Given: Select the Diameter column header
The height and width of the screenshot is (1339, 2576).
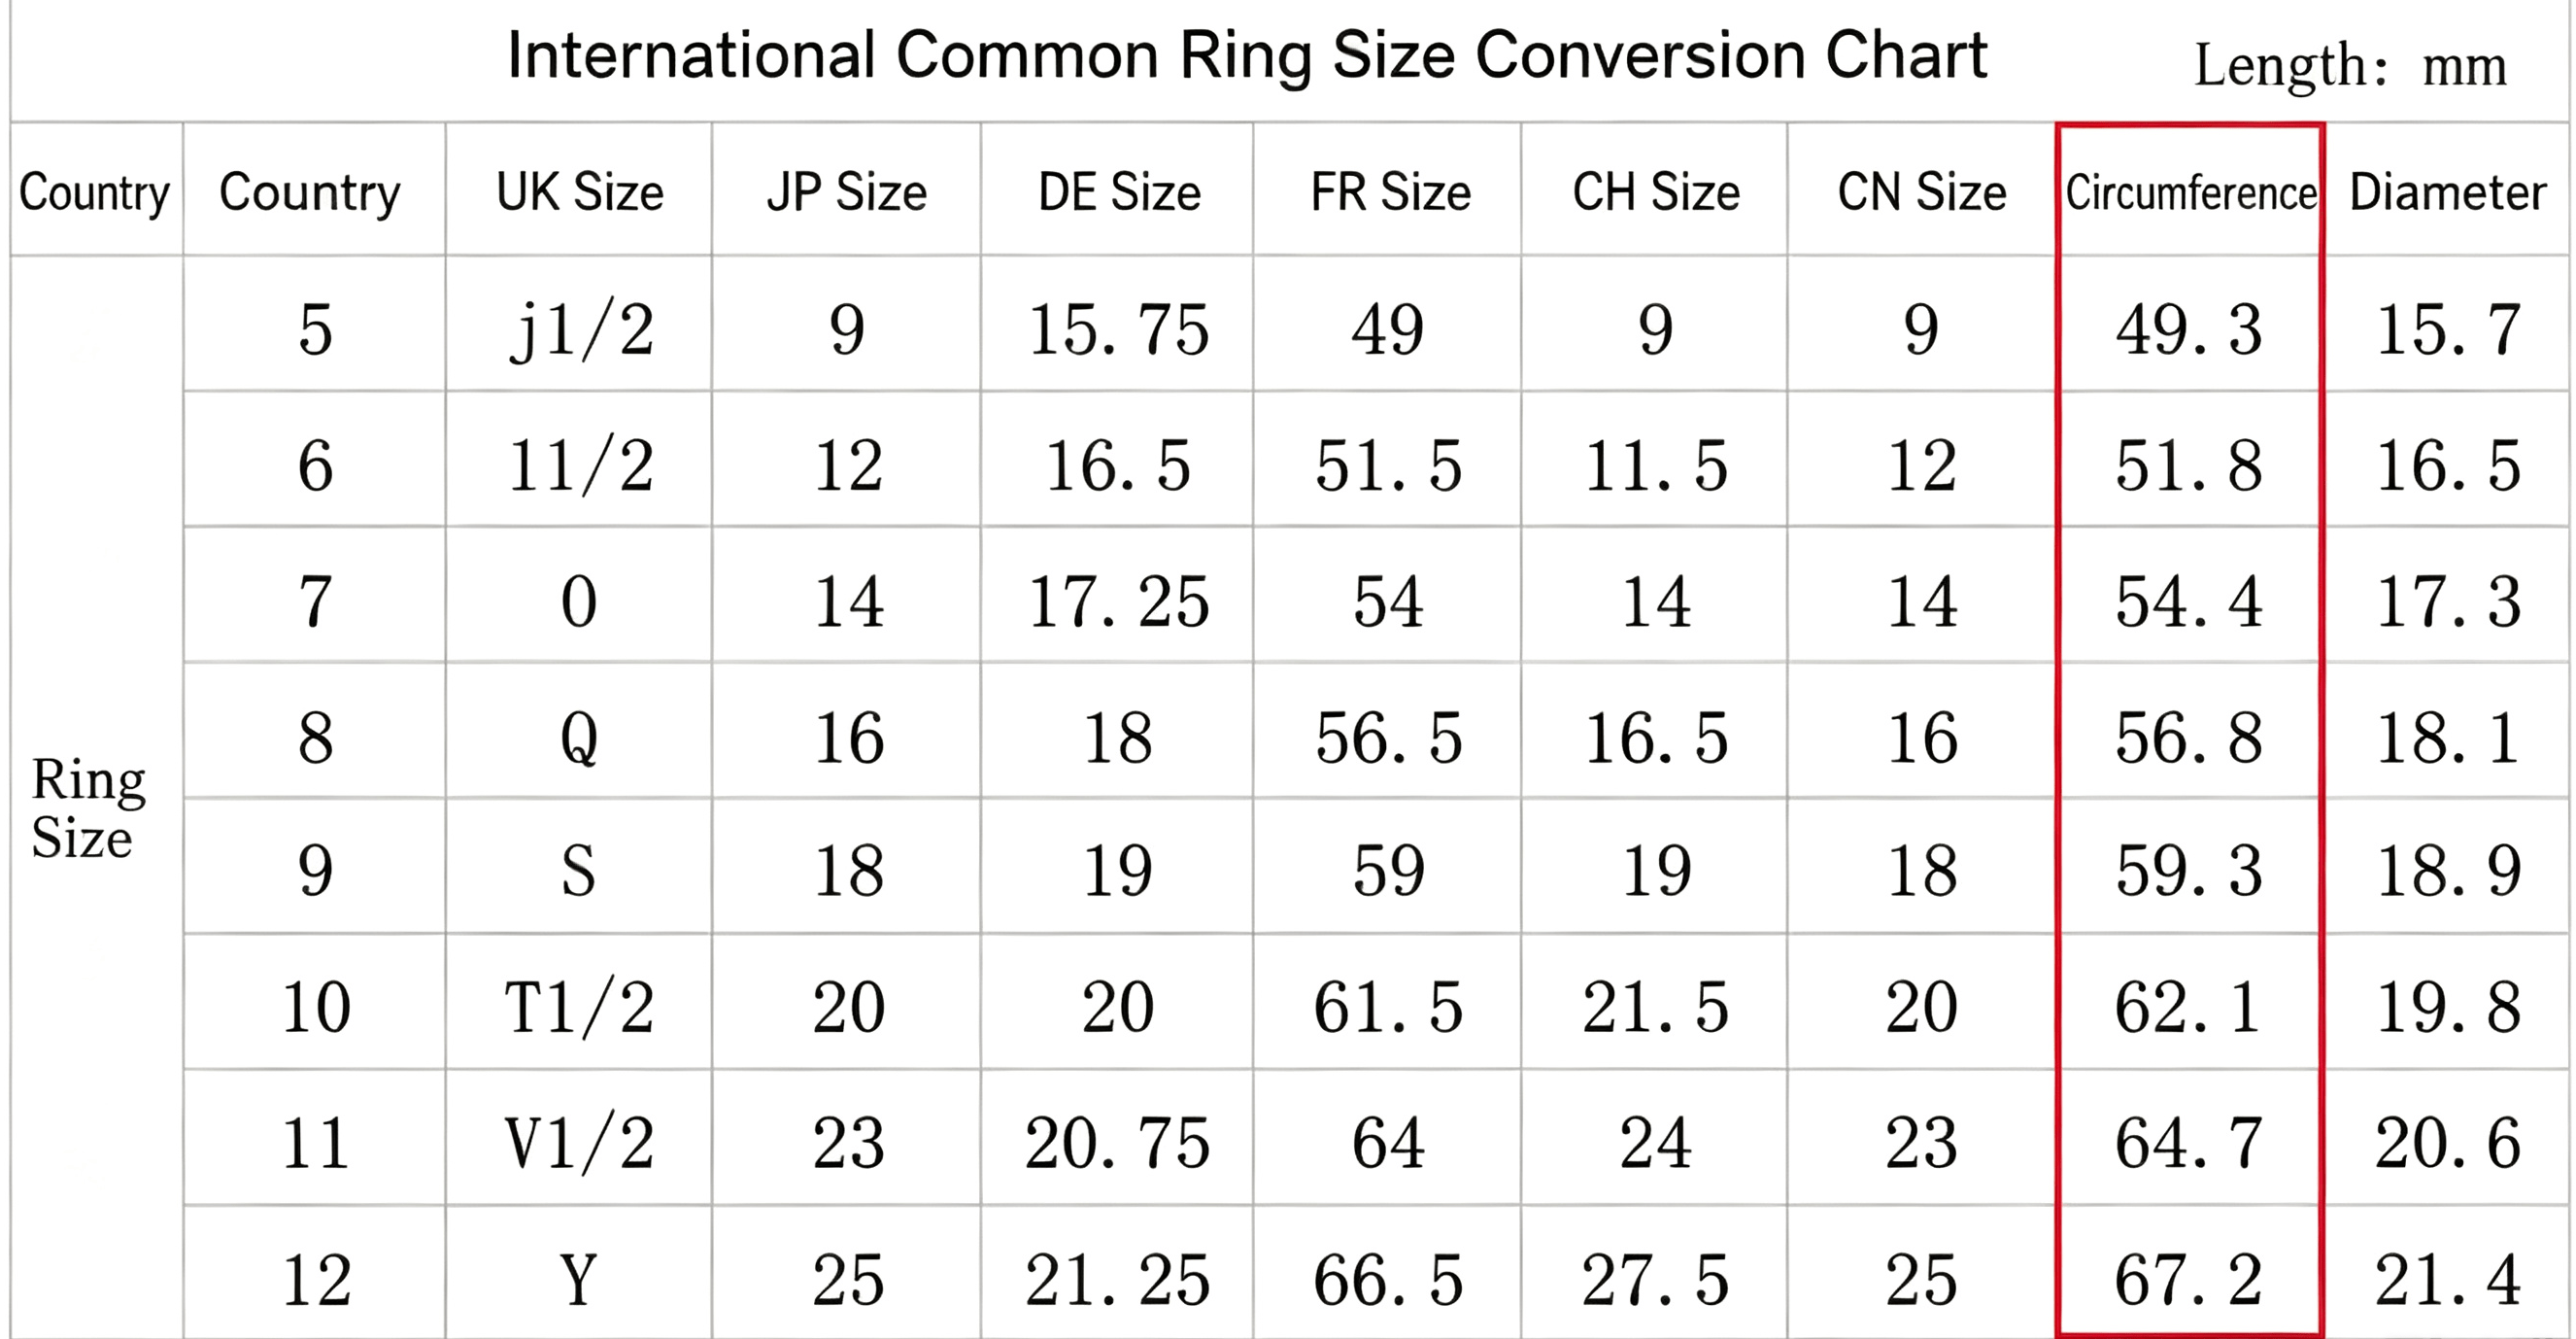Looking at the screenshot, I should pos(2447,192).
